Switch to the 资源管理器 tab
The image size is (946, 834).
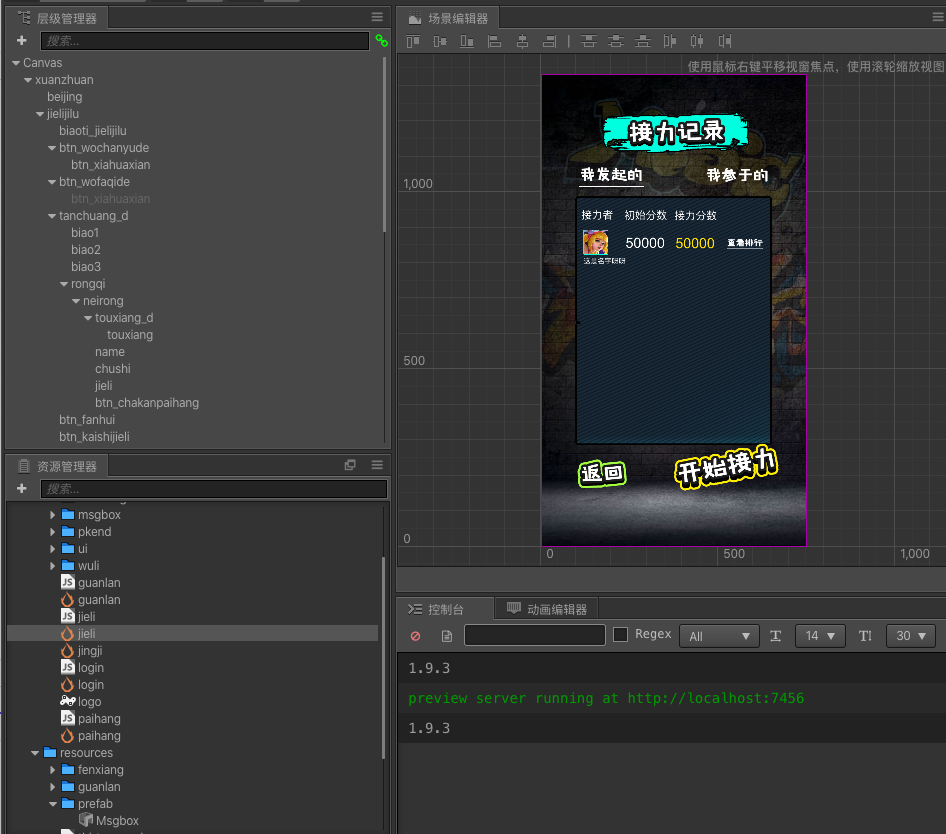click(58, 466)
